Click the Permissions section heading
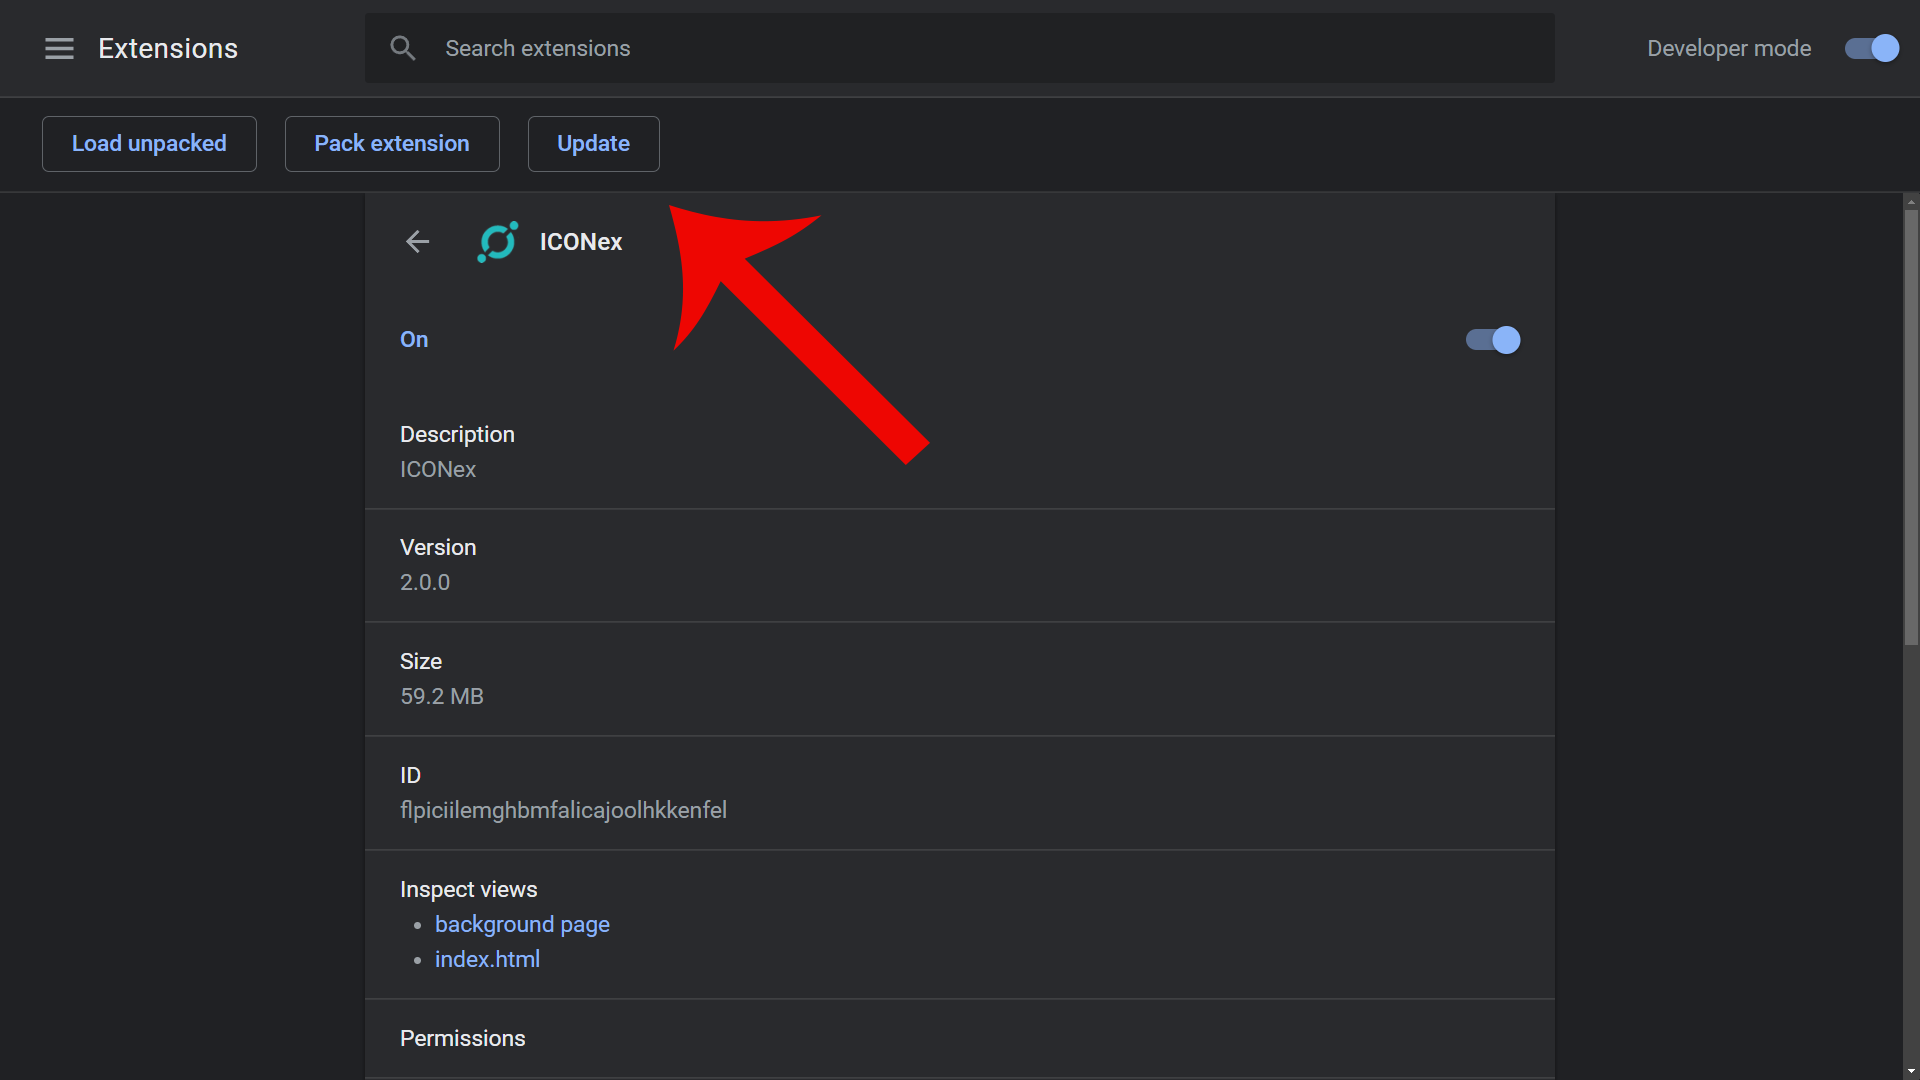The height and width of the screenshot is (1080, 1920). pyautogui.click(x=462, y=1038)
